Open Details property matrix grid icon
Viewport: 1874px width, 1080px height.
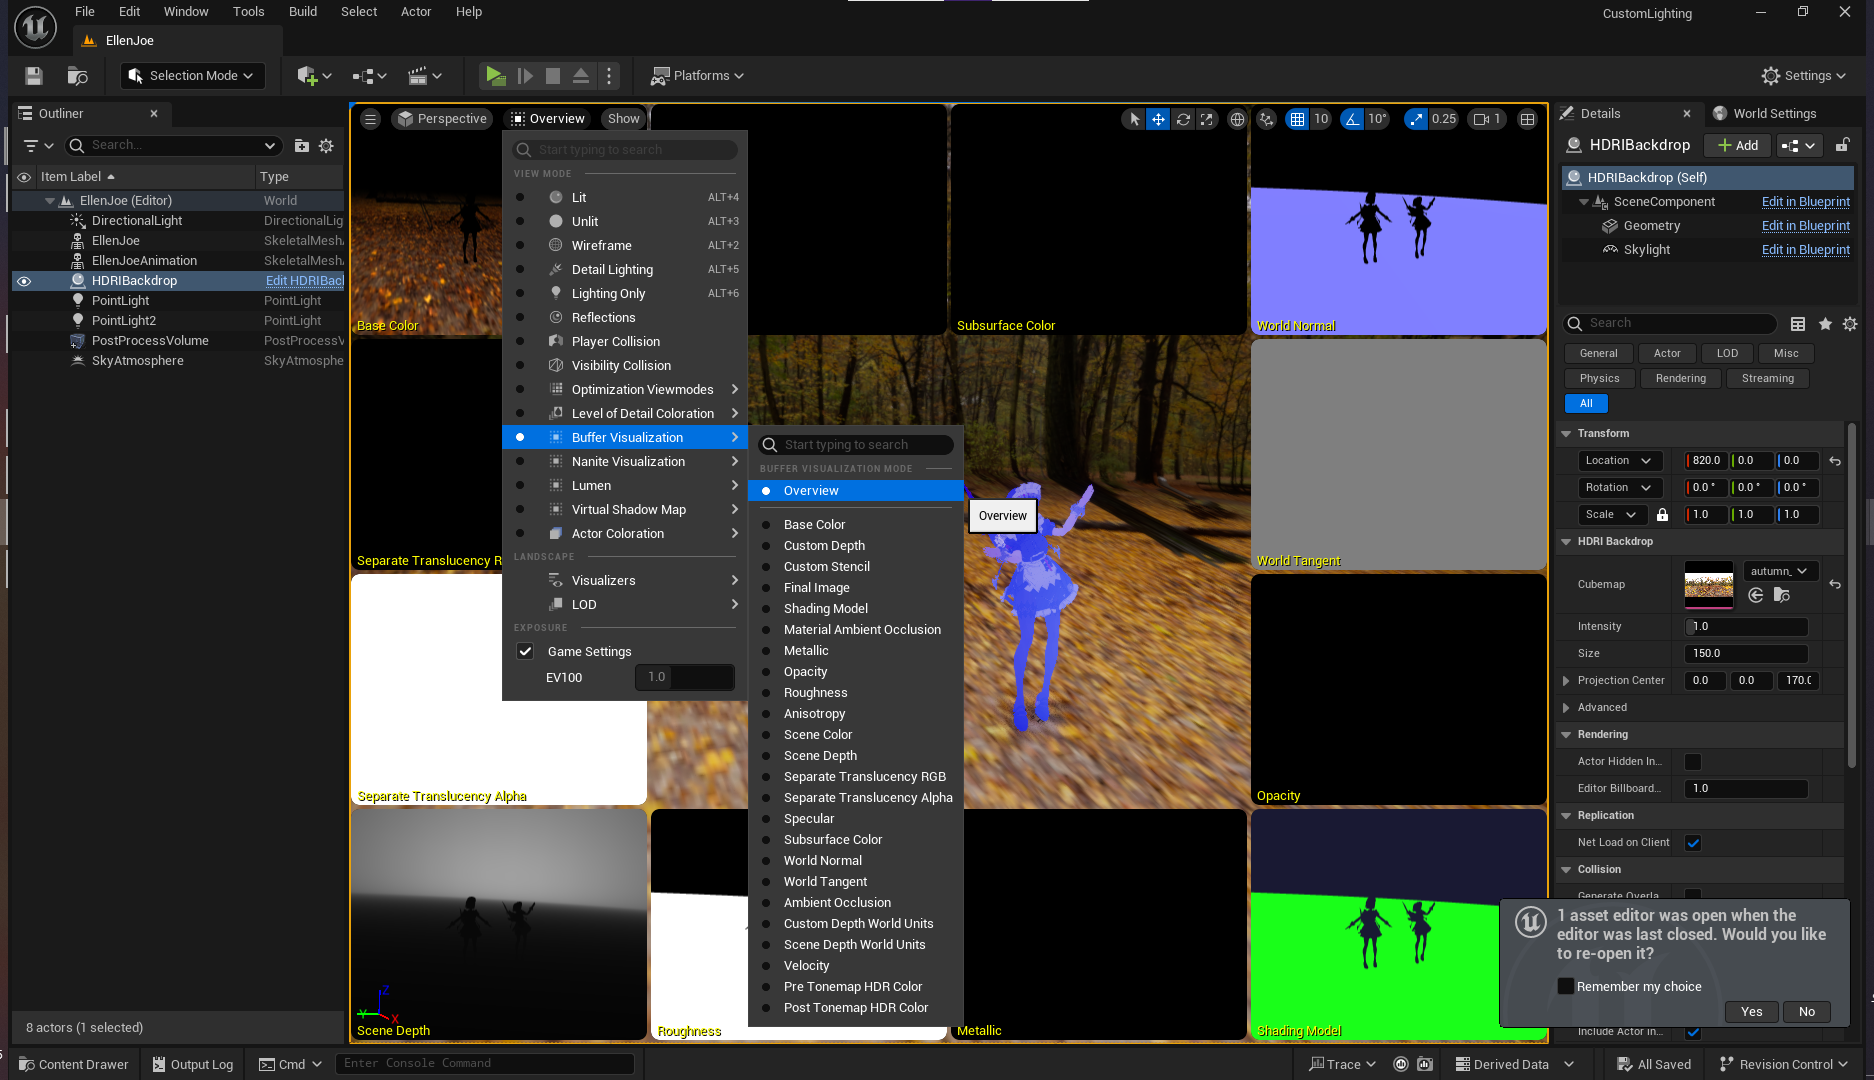pos(1798,324)
